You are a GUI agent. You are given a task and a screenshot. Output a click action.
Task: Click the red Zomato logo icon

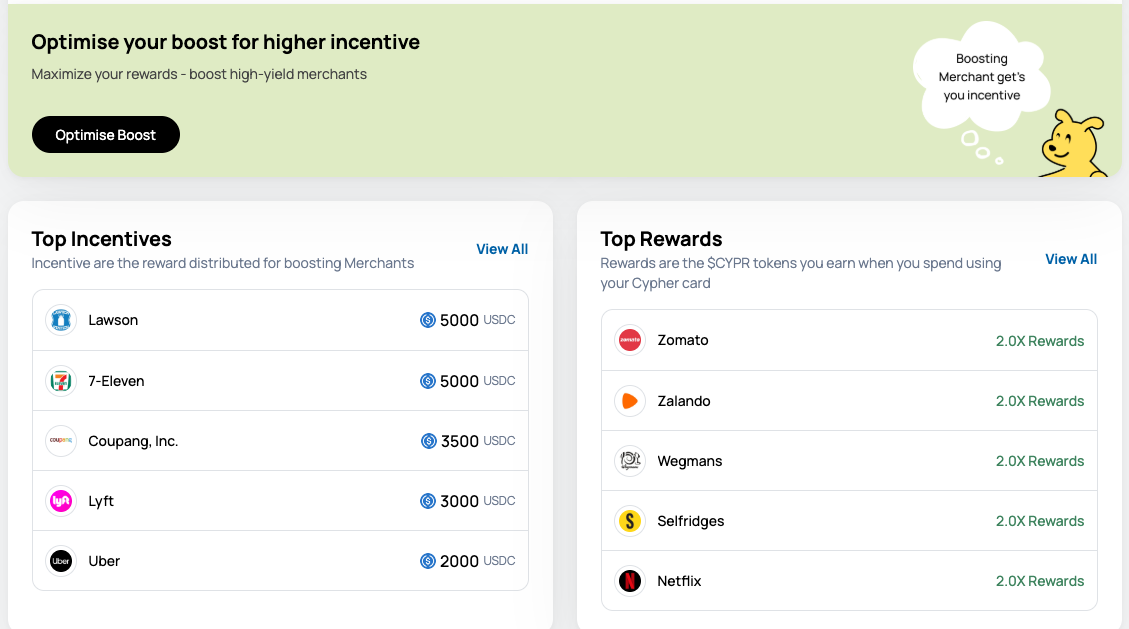630,340
